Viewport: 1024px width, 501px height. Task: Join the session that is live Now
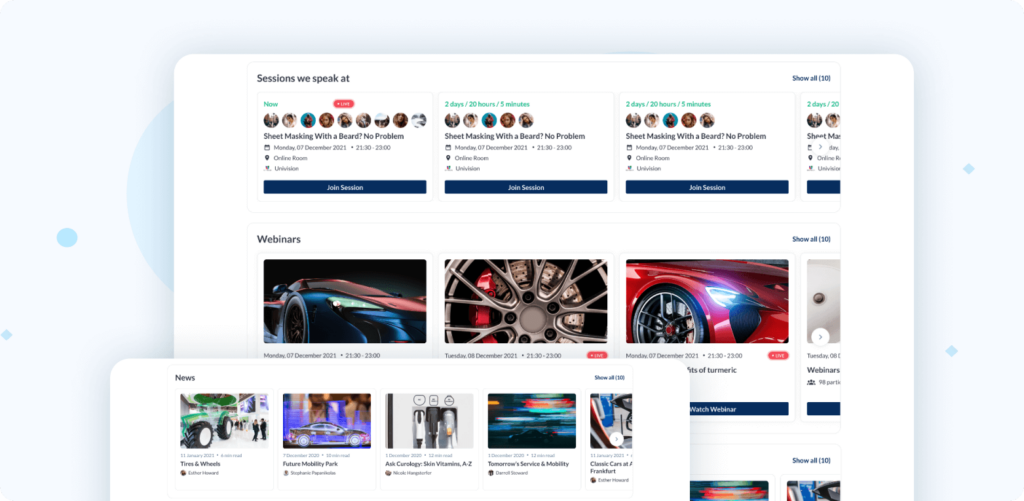345,187
